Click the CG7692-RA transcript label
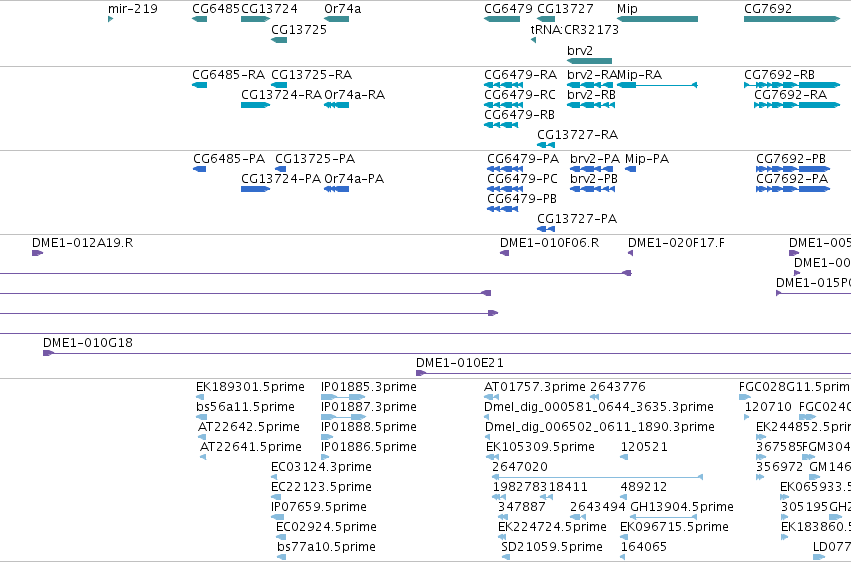Image resolution: width=851 pixels, height=562 pixels. pos(791,94)
